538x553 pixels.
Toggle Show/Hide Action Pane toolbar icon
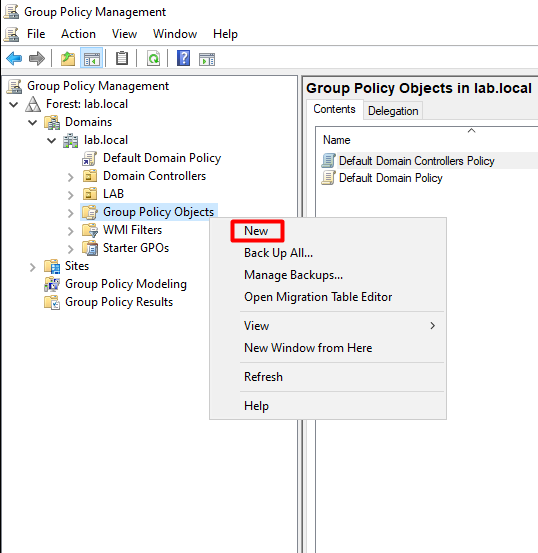click(207, 59)
